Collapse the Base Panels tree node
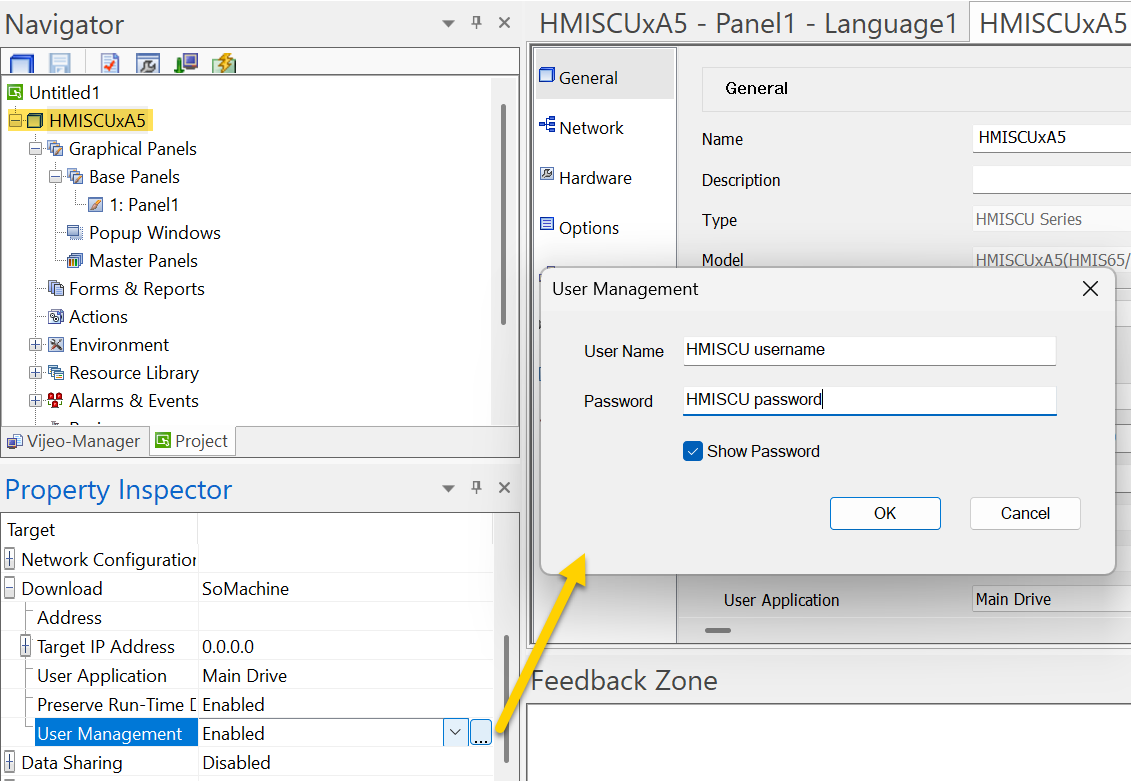Screen dimensions: 1131x781 (x=55, y=177)
